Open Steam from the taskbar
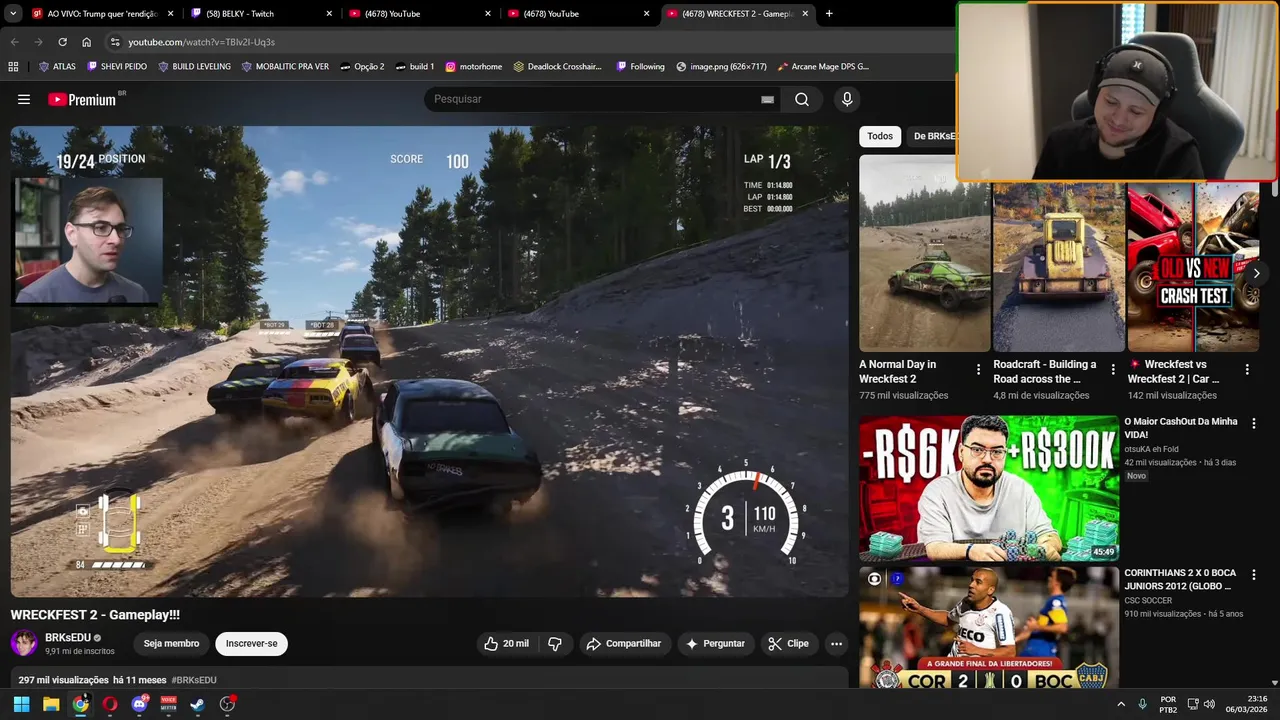 [198, 704]
